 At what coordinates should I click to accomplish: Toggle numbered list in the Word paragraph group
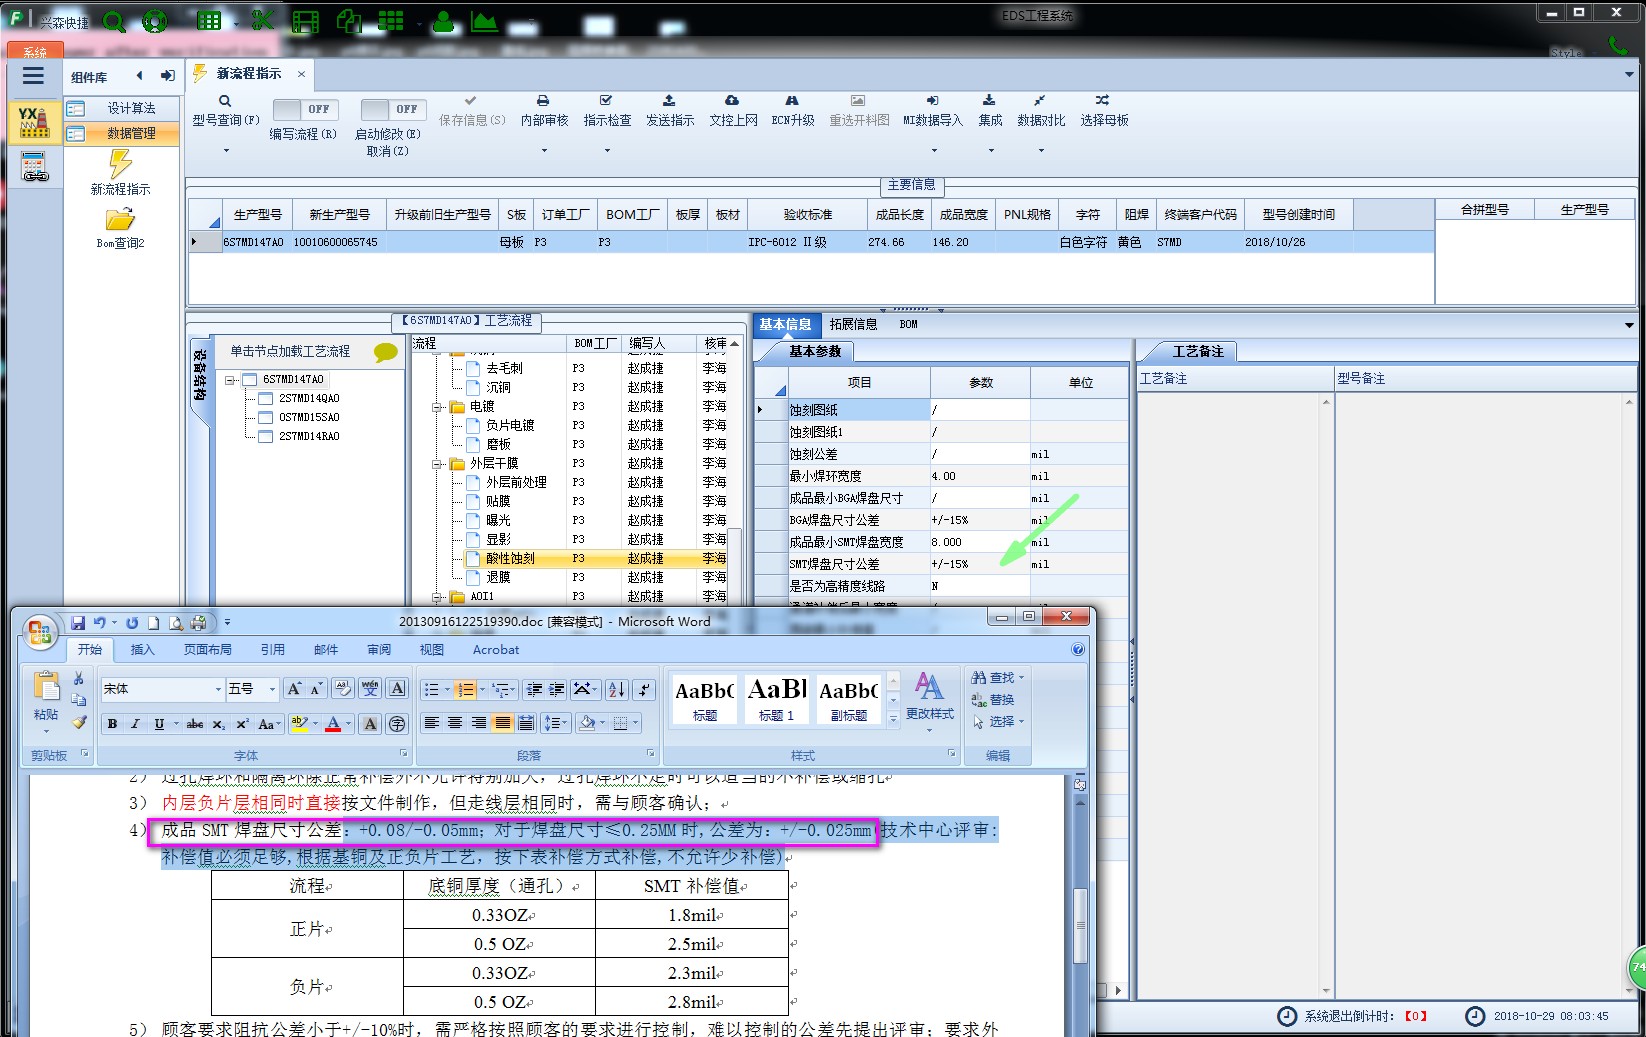click(465, 689)
